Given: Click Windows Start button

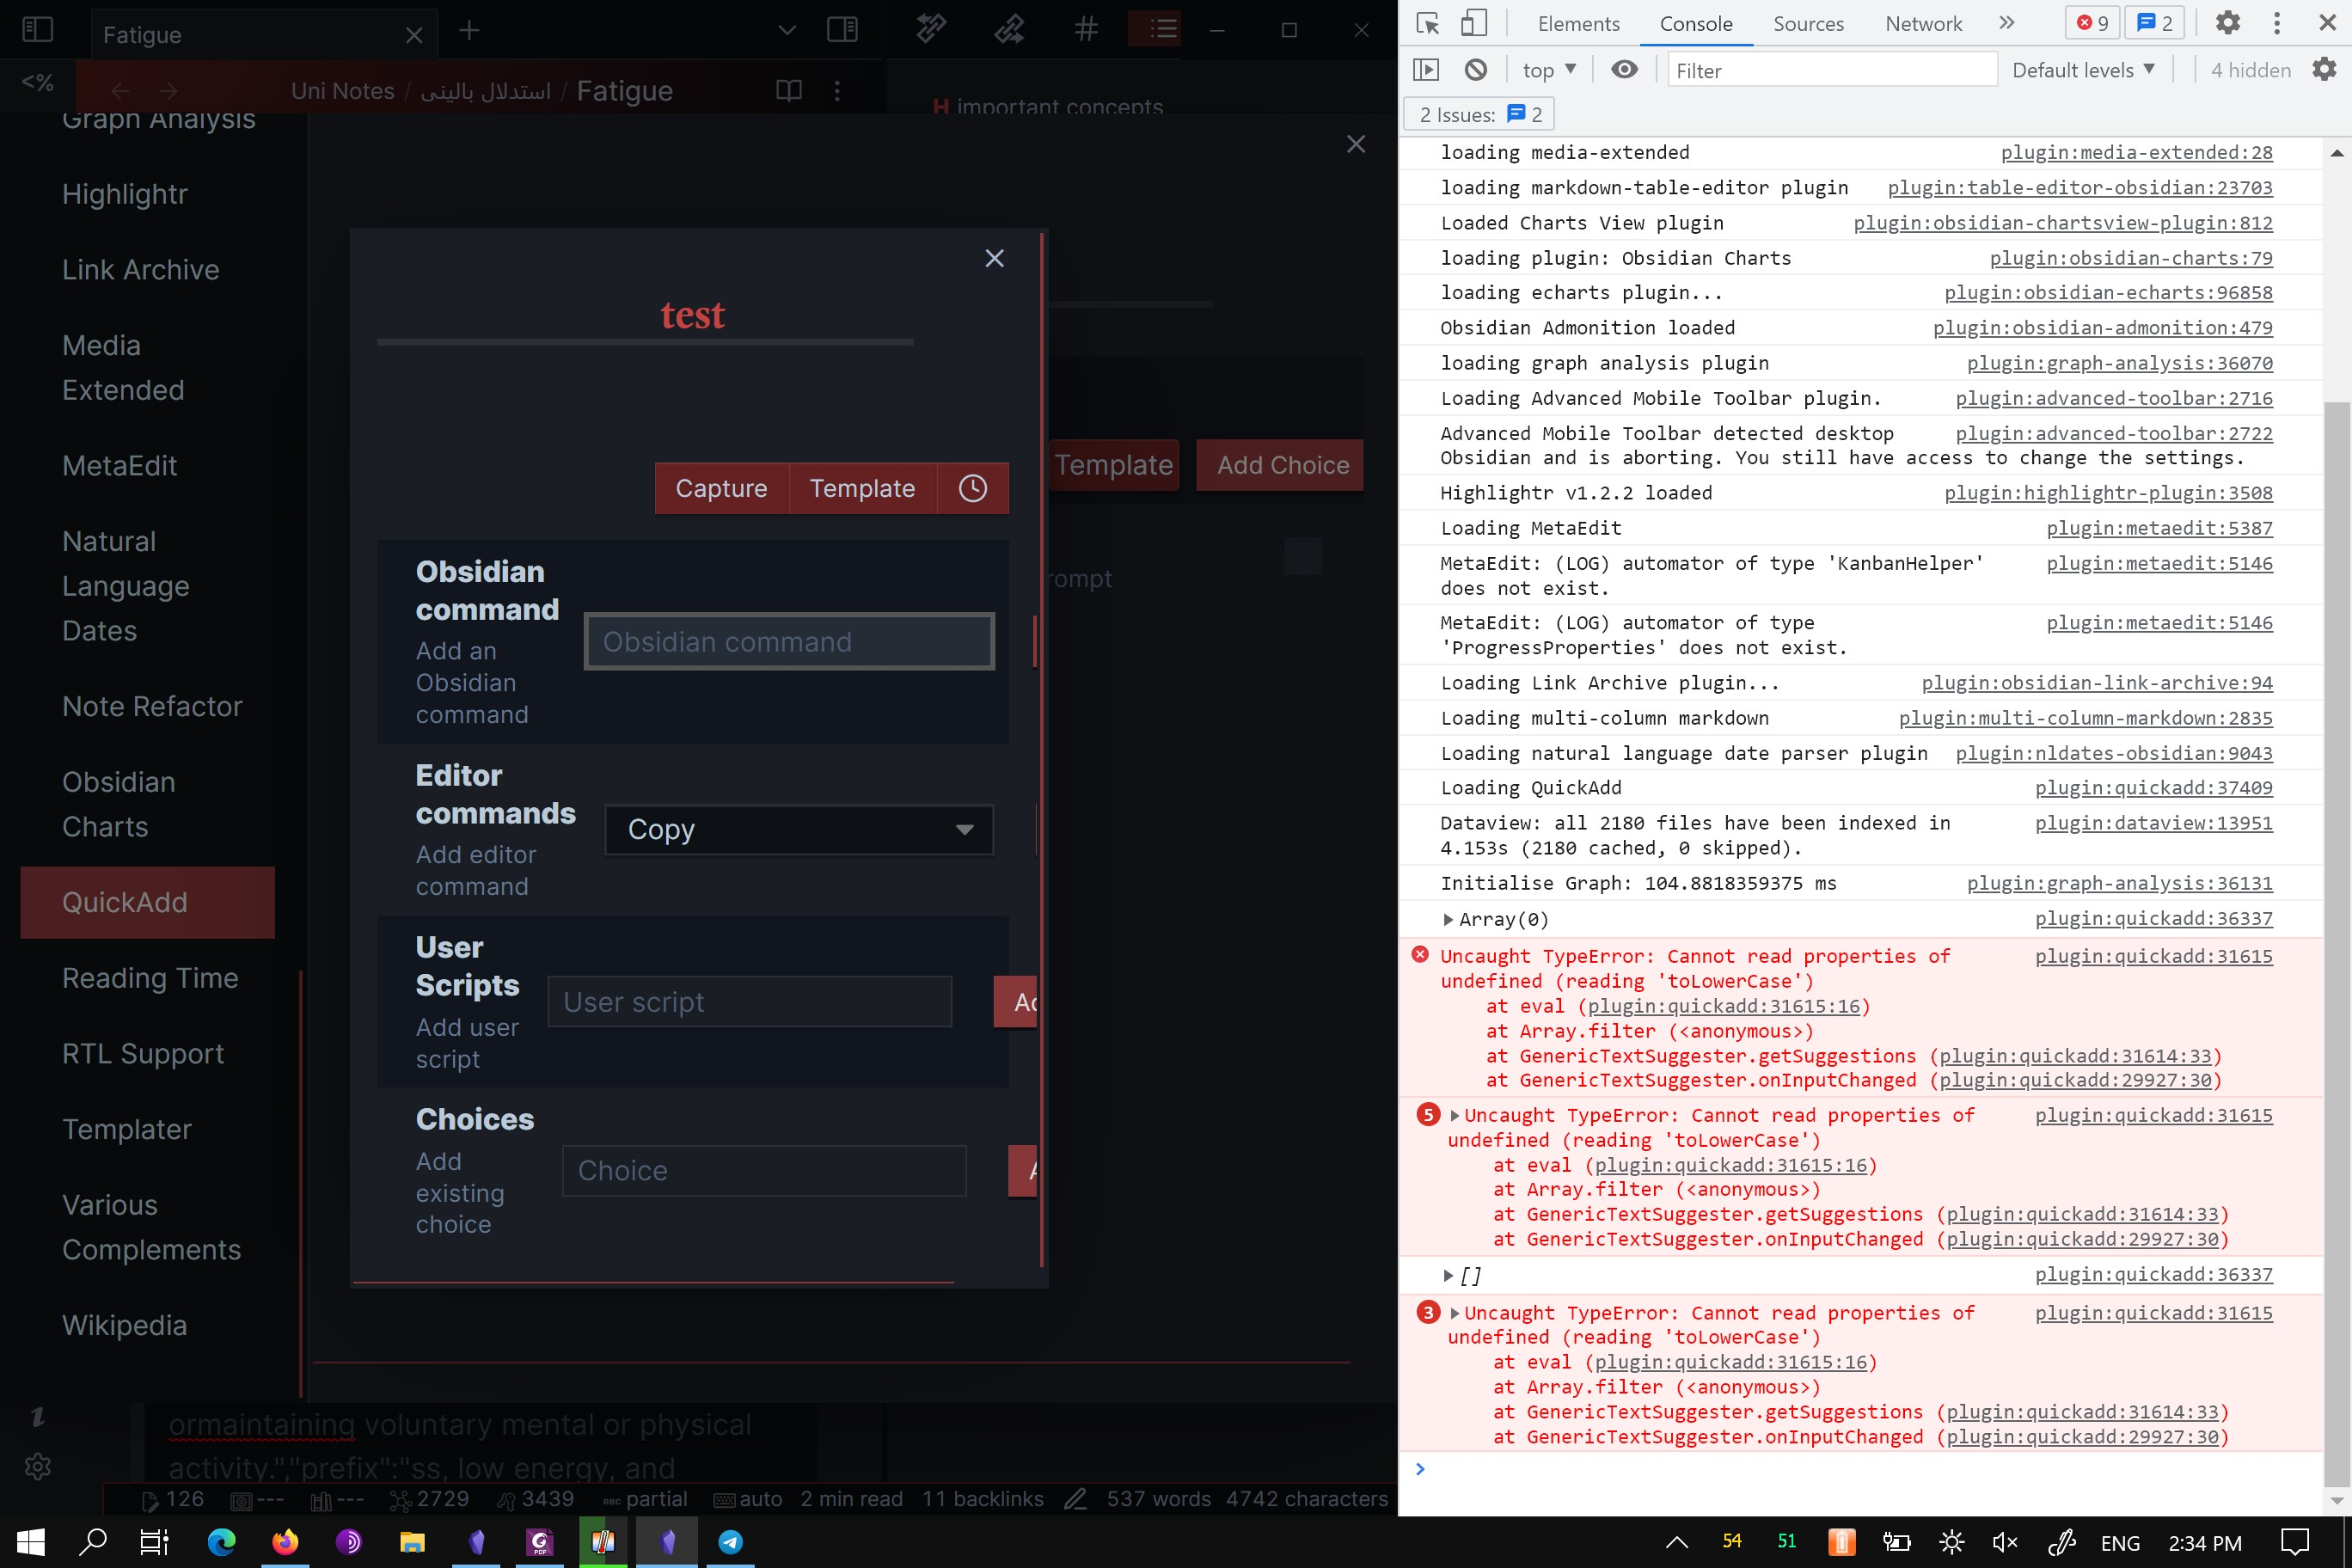Looking at the screenshot, I should 31,1541.
